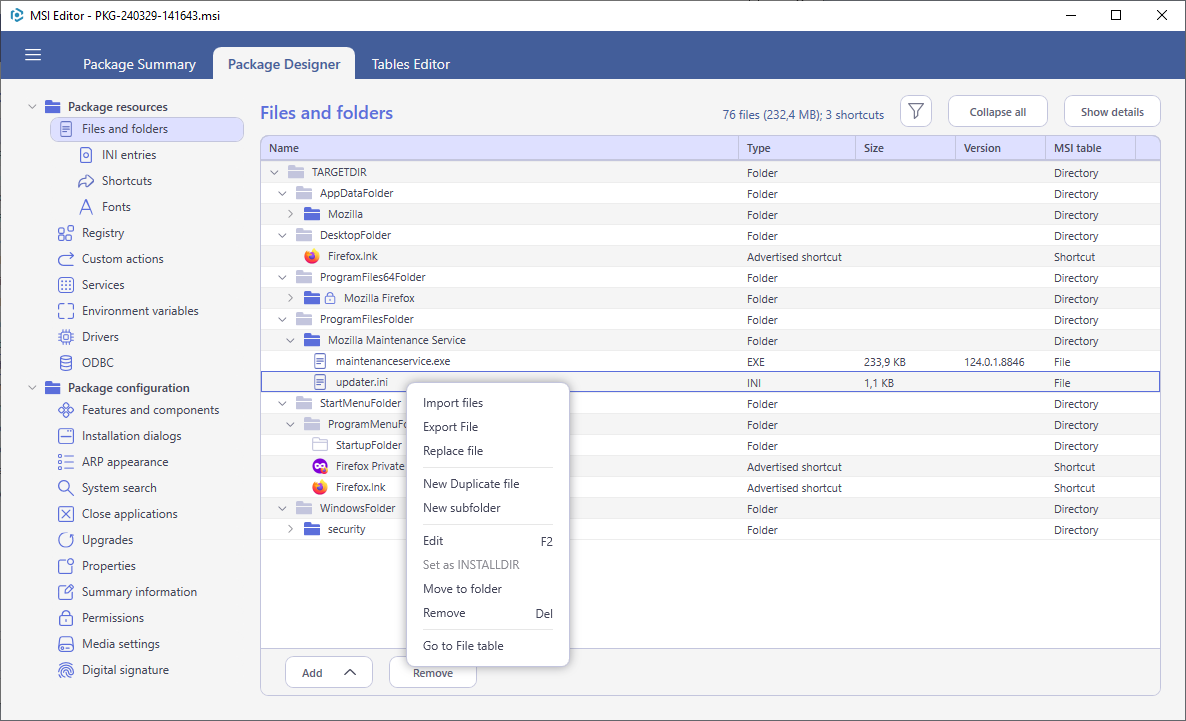
Task: Choose Edit in the context menu
Action: click(488, 541)
